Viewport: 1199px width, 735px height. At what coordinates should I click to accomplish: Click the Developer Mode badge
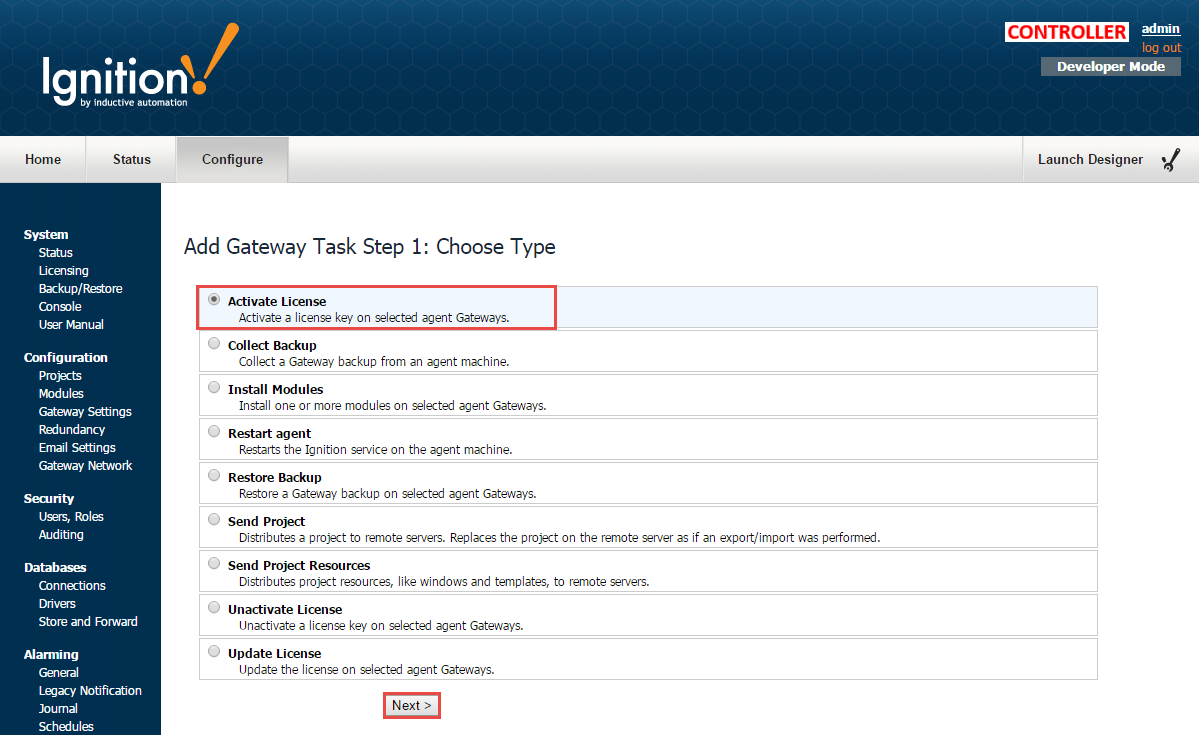pyautogui.click(x=1110, y=67)
